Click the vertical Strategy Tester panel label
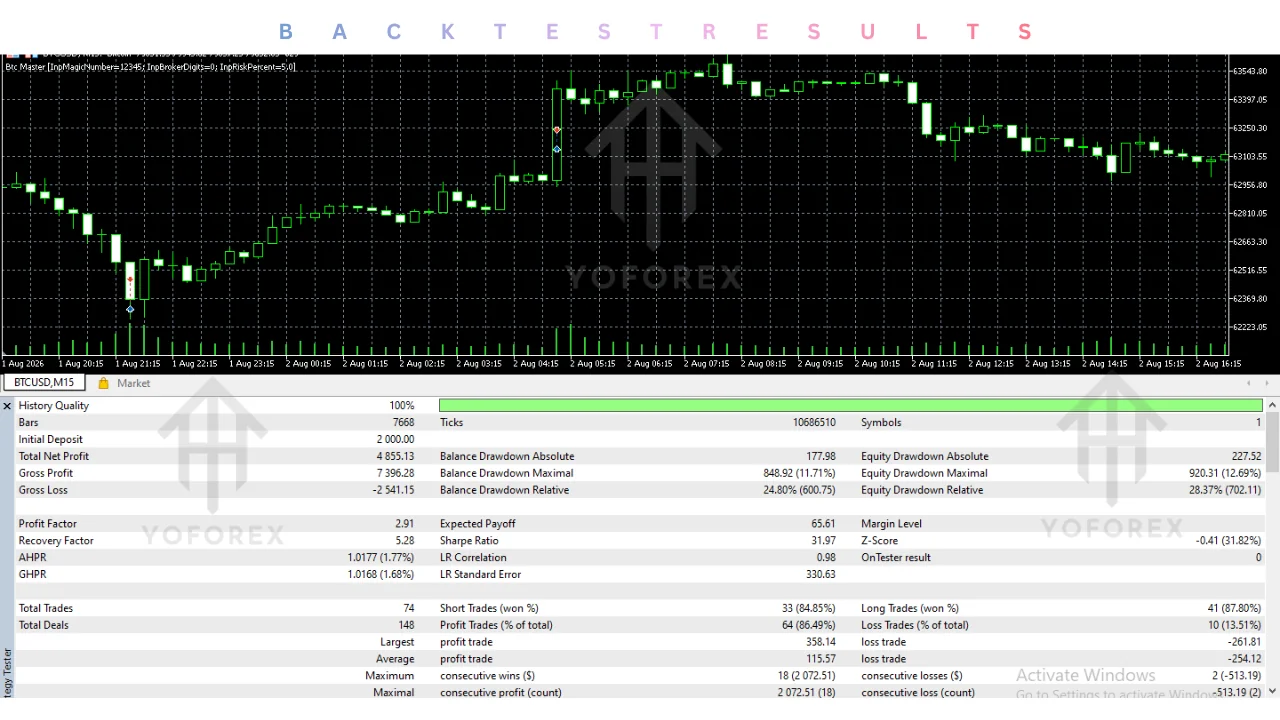 coord(7,672)
